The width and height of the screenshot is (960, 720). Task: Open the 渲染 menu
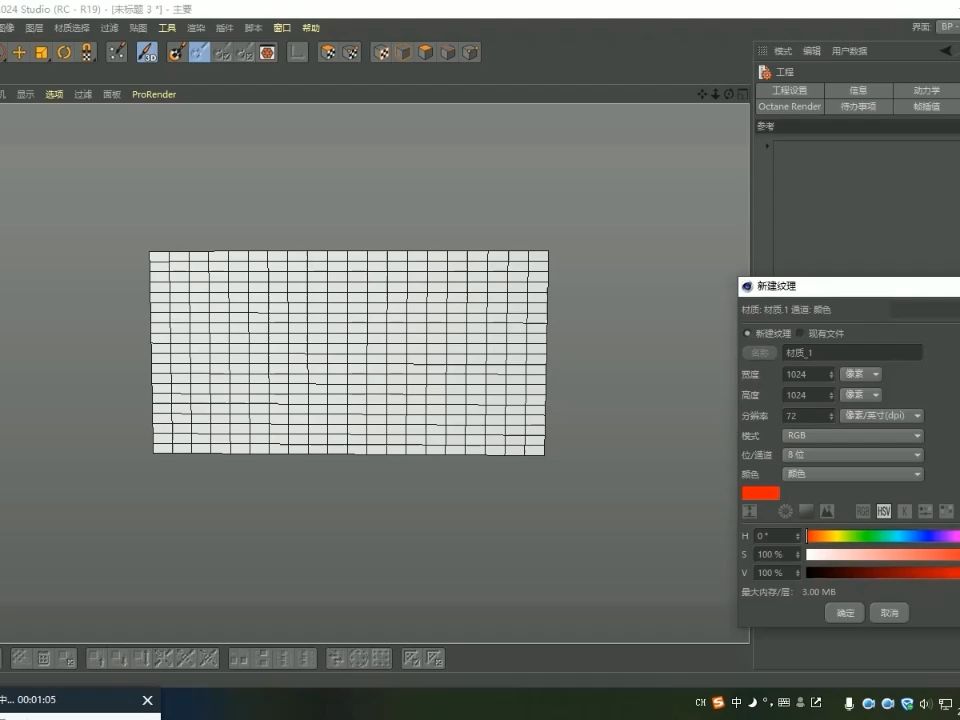pyautogui.click(x=197, y=28)
